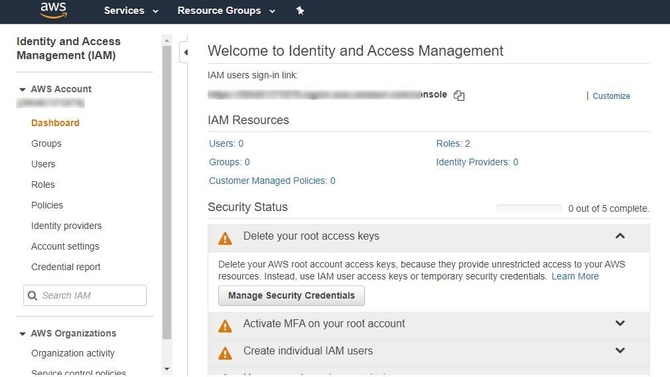
Task: Copy the IAM users sign-in link
Action: click(x=459, y=95)
